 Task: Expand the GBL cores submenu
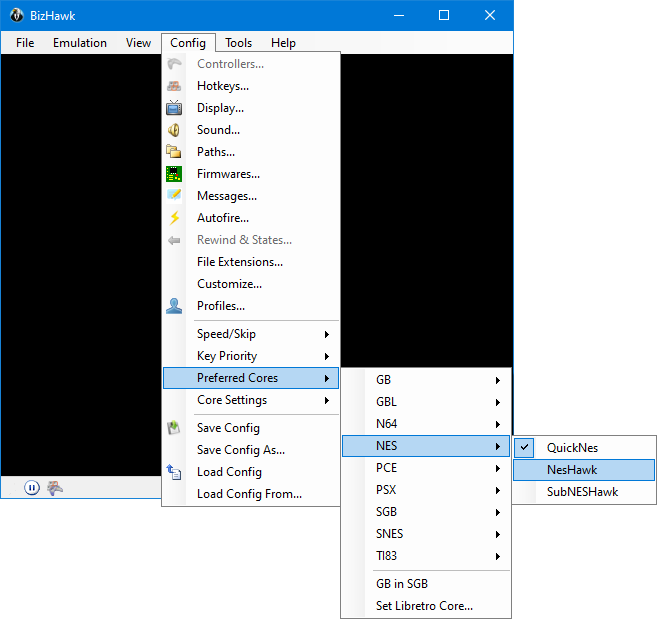tap(426, 402)
